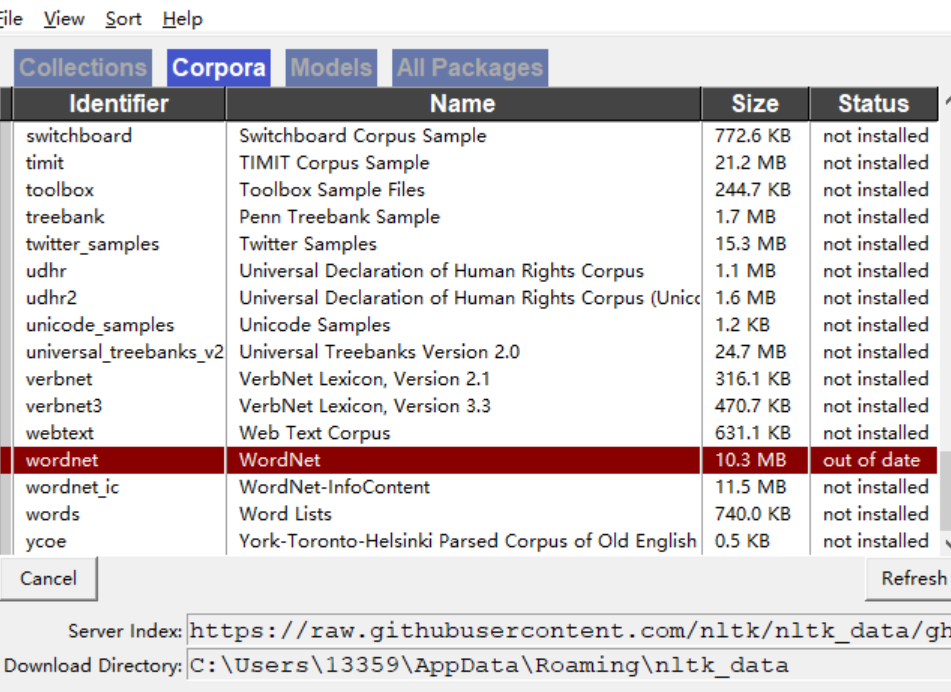Switch to the Collections tab
Viewport: 951px width, 692px height.
point(82,67)
